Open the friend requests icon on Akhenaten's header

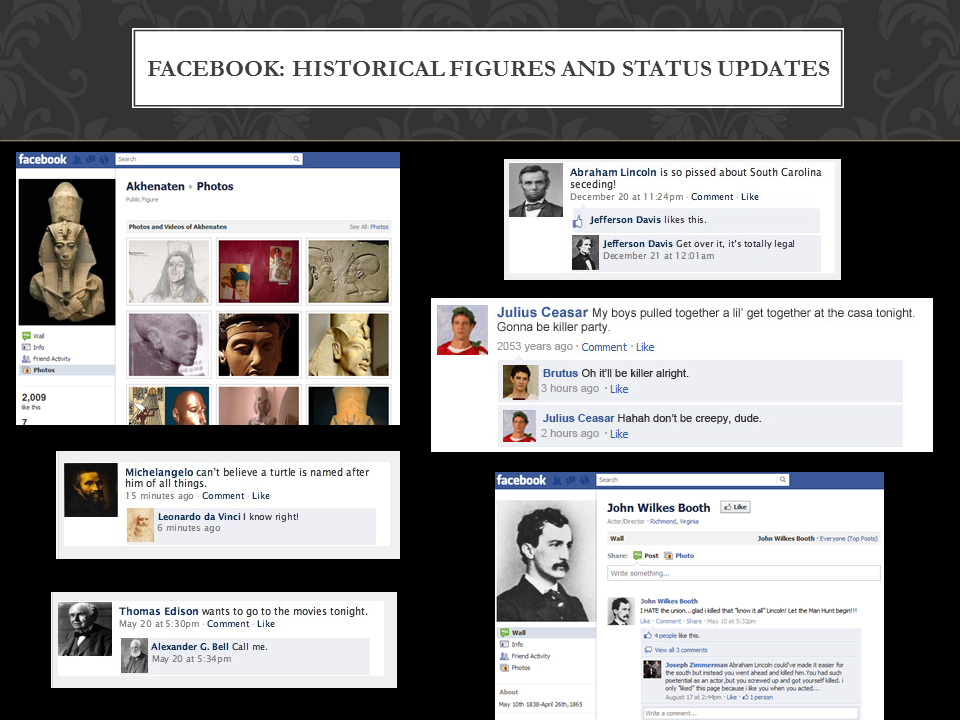click(x=77, y=159)
